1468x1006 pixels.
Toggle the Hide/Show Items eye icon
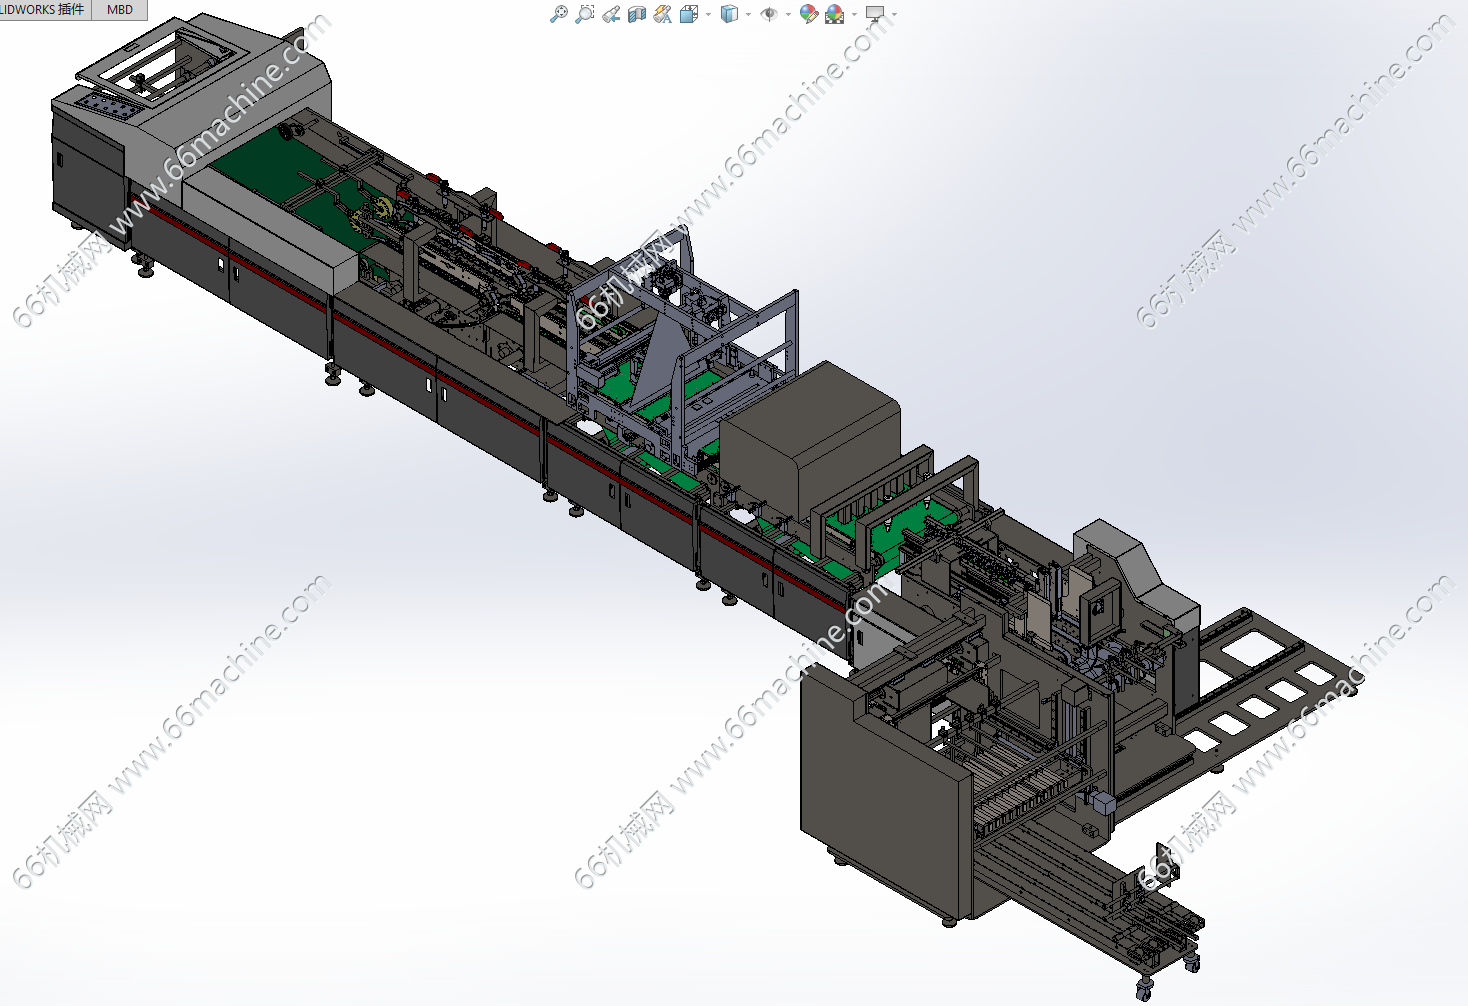click(x=769, y=14)
